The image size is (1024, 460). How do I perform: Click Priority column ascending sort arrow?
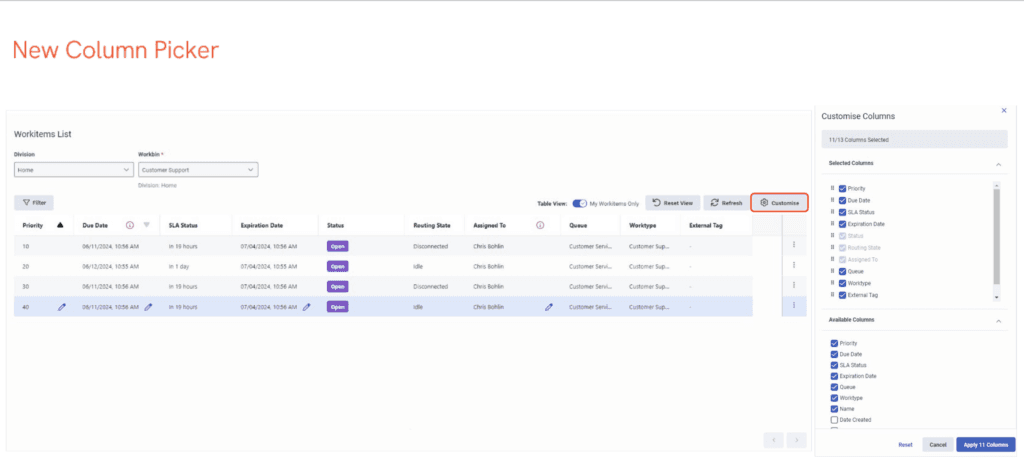pos(59,225)
